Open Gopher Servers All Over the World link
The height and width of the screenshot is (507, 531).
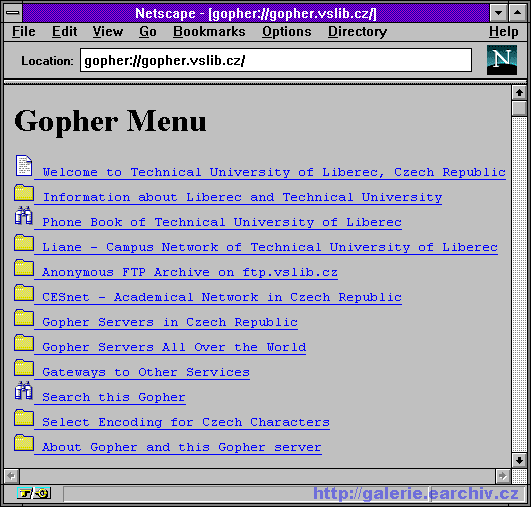[174, 347]
